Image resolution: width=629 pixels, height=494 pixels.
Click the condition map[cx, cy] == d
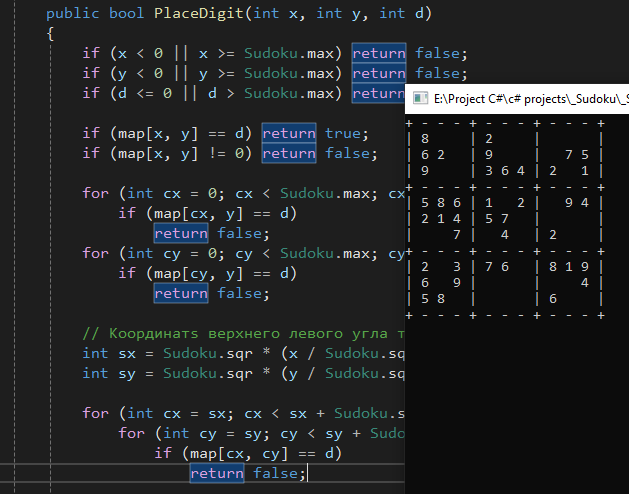click(x=262, y=453)
